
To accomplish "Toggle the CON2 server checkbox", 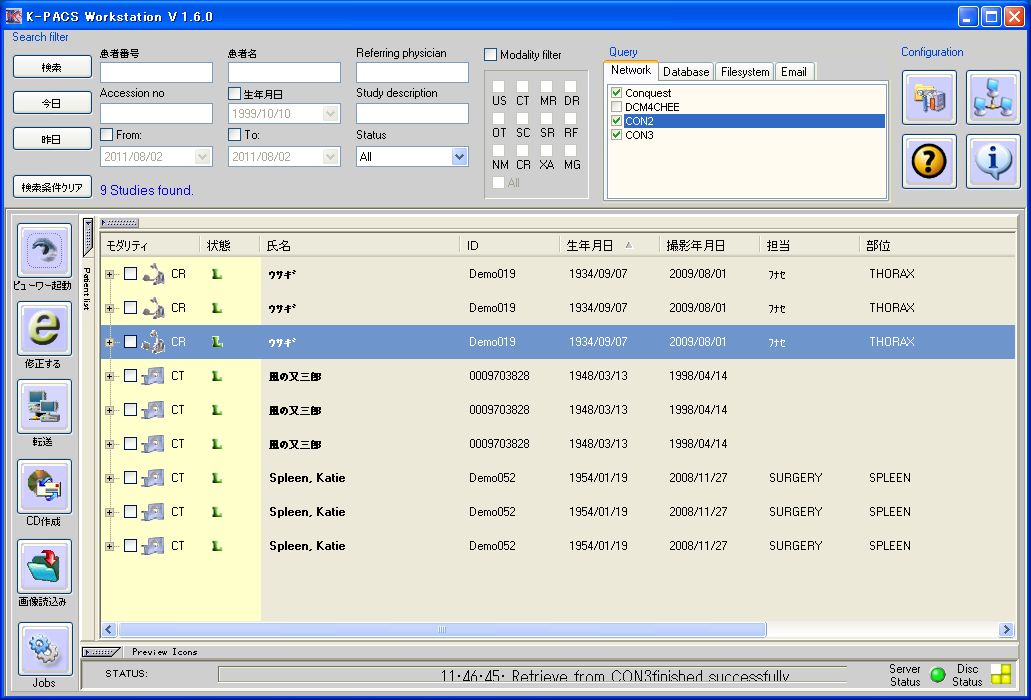I will tap(616, 121).
